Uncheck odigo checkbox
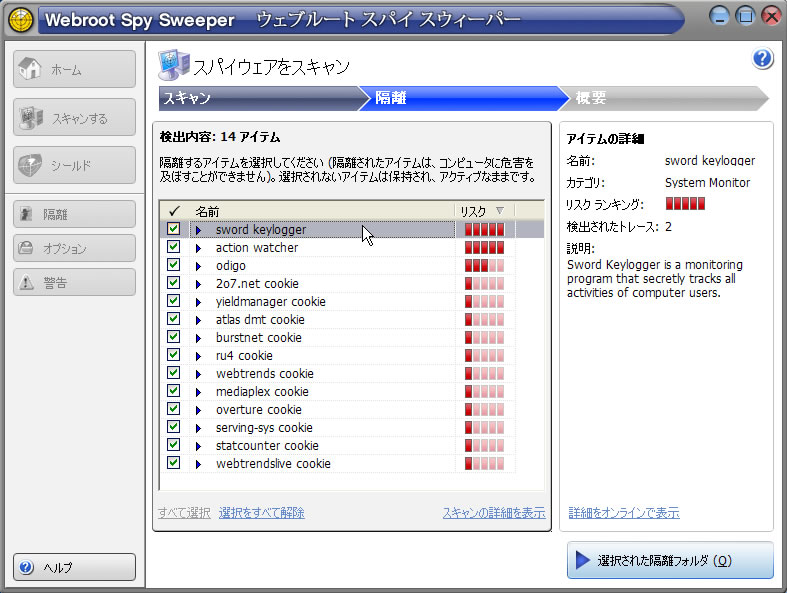This screenshot has width=787, height=593. pos(174,265)
